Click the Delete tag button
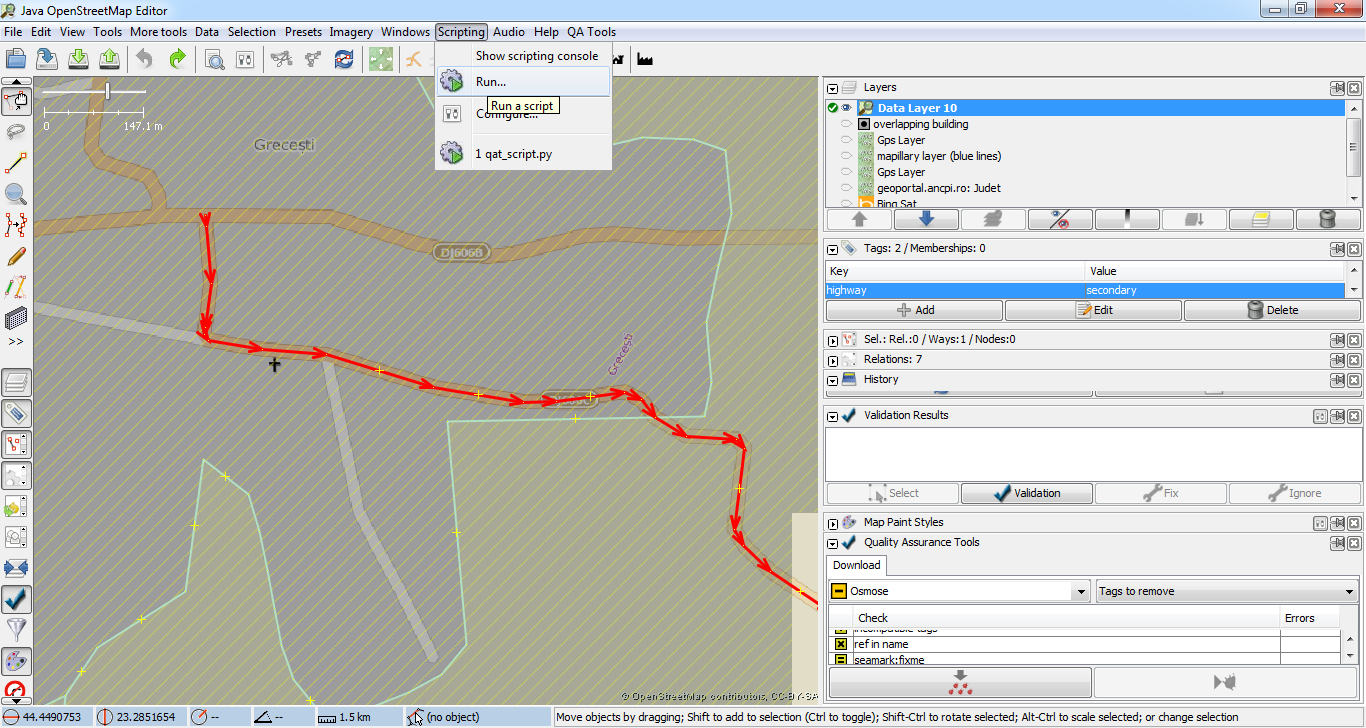 pos(1272,310)
